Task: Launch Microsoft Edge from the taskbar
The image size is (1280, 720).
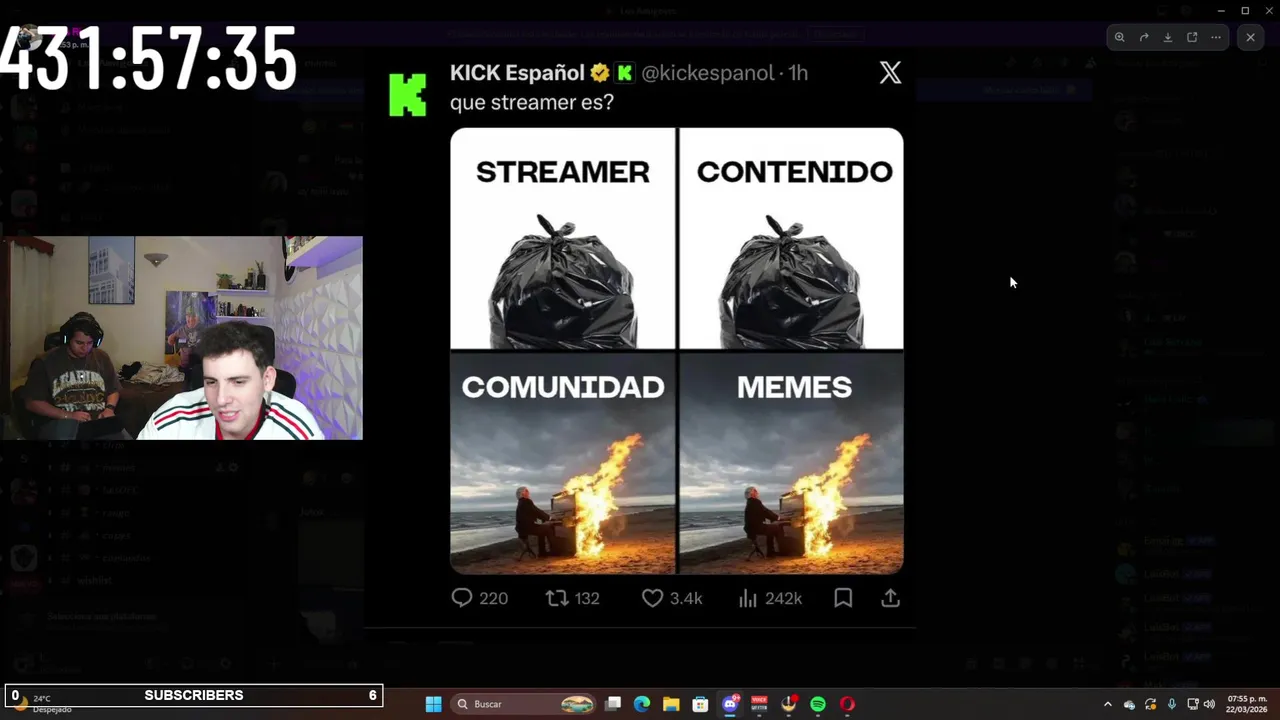Action: [x=642, y=704]
